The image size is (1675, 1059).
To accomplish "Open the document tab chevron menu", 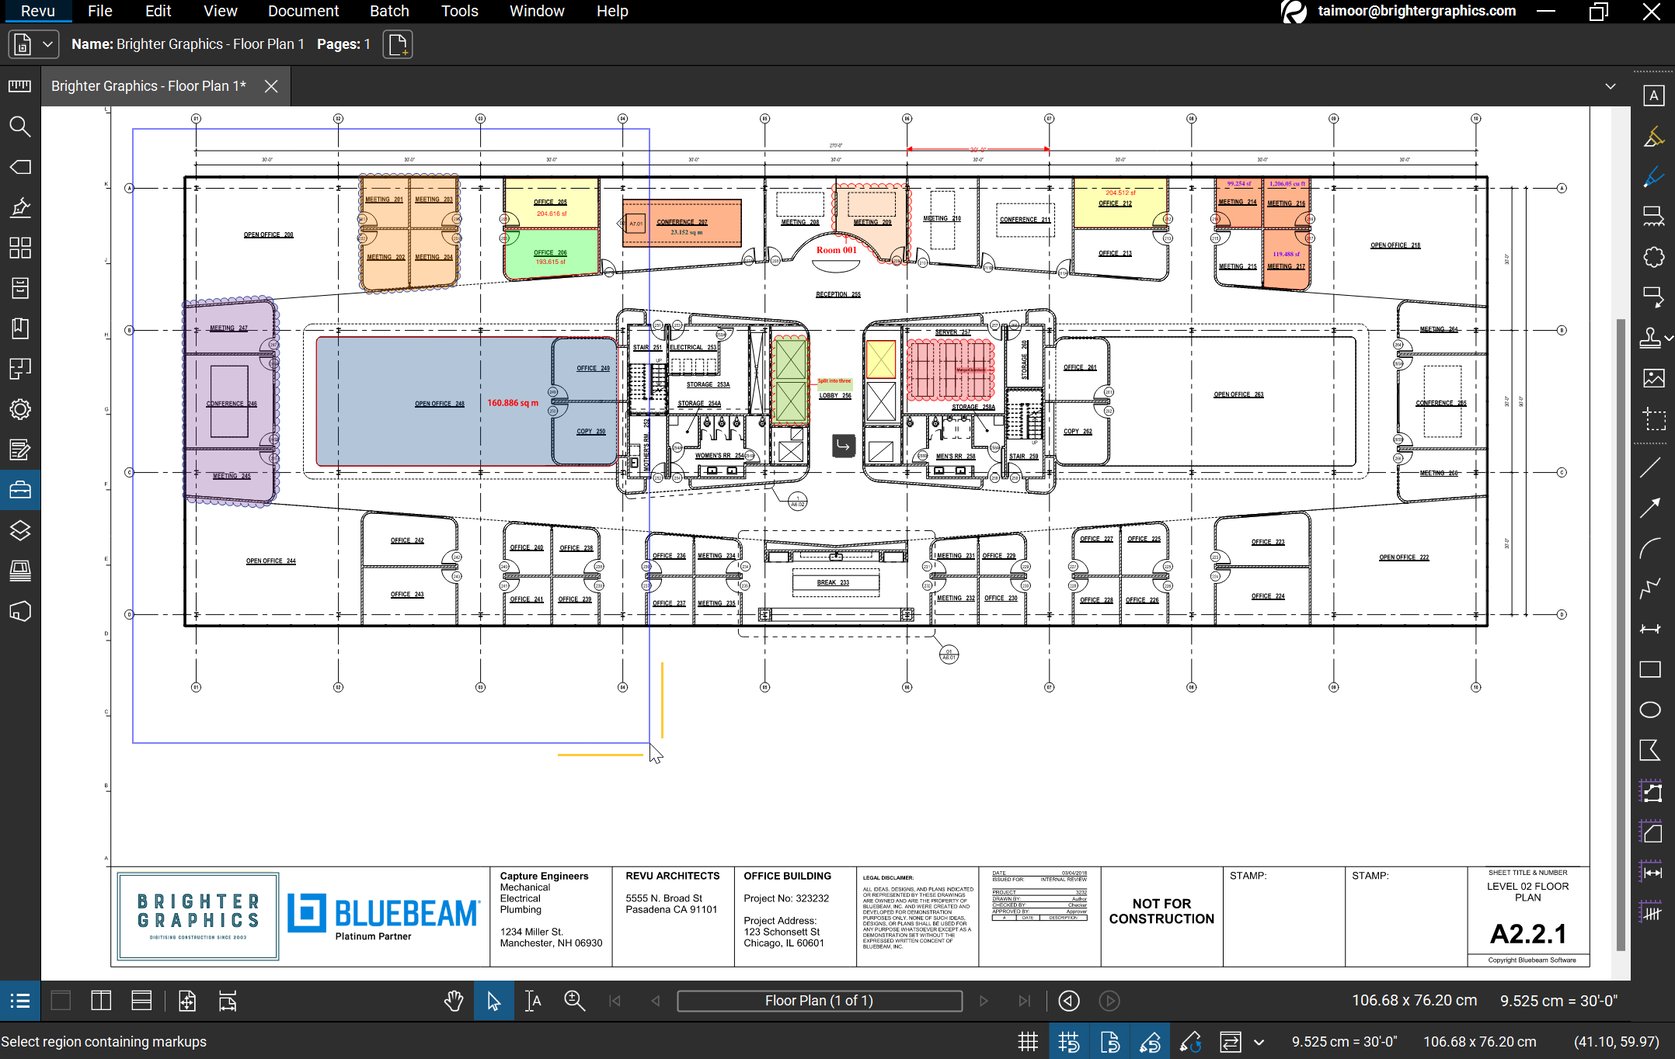I will 1610,86.
